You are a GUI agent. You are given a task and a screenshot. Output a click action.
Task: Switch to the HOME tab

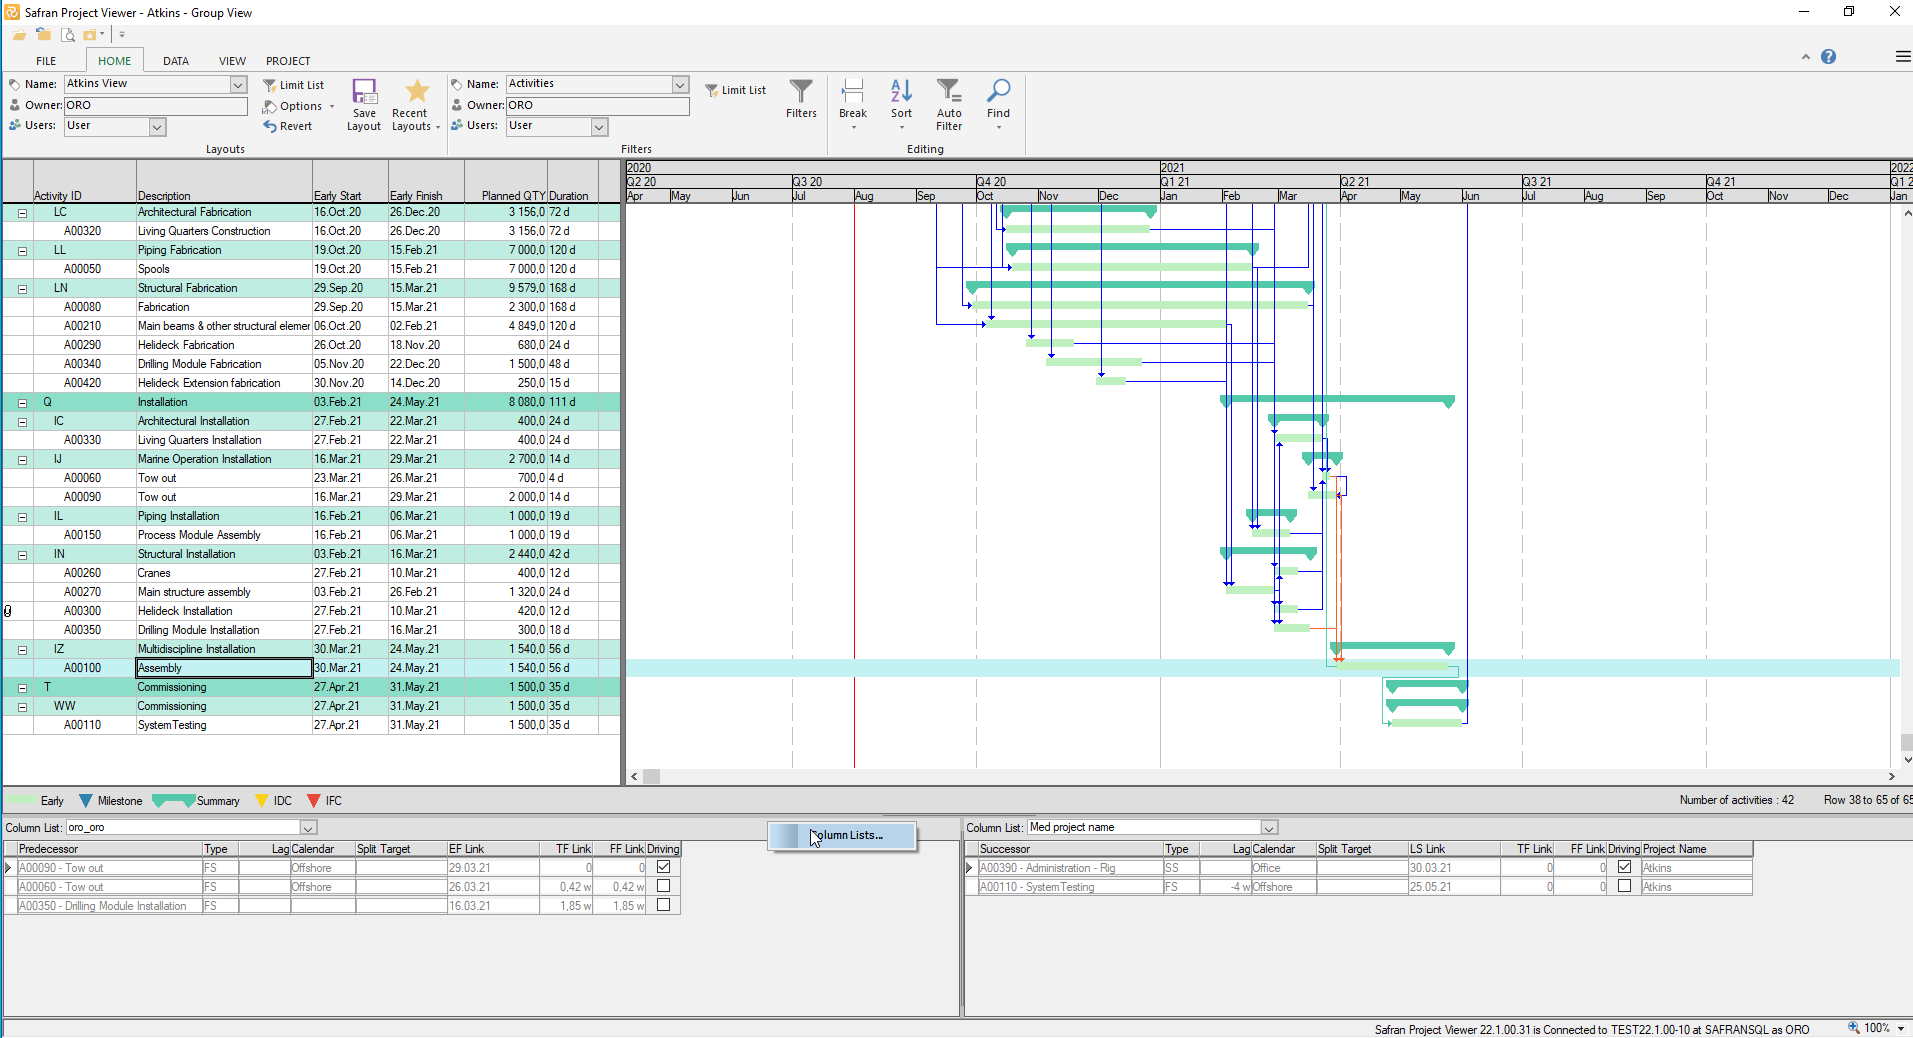(114, 61)
